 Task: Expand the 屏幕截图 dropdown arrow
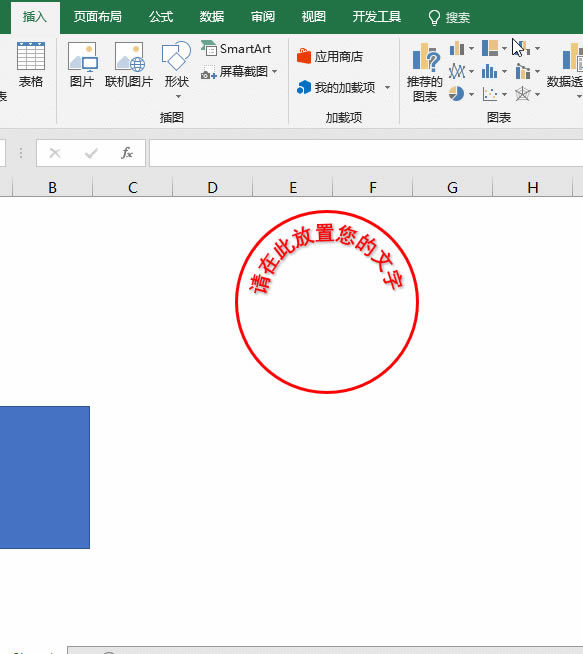(274, 72)
